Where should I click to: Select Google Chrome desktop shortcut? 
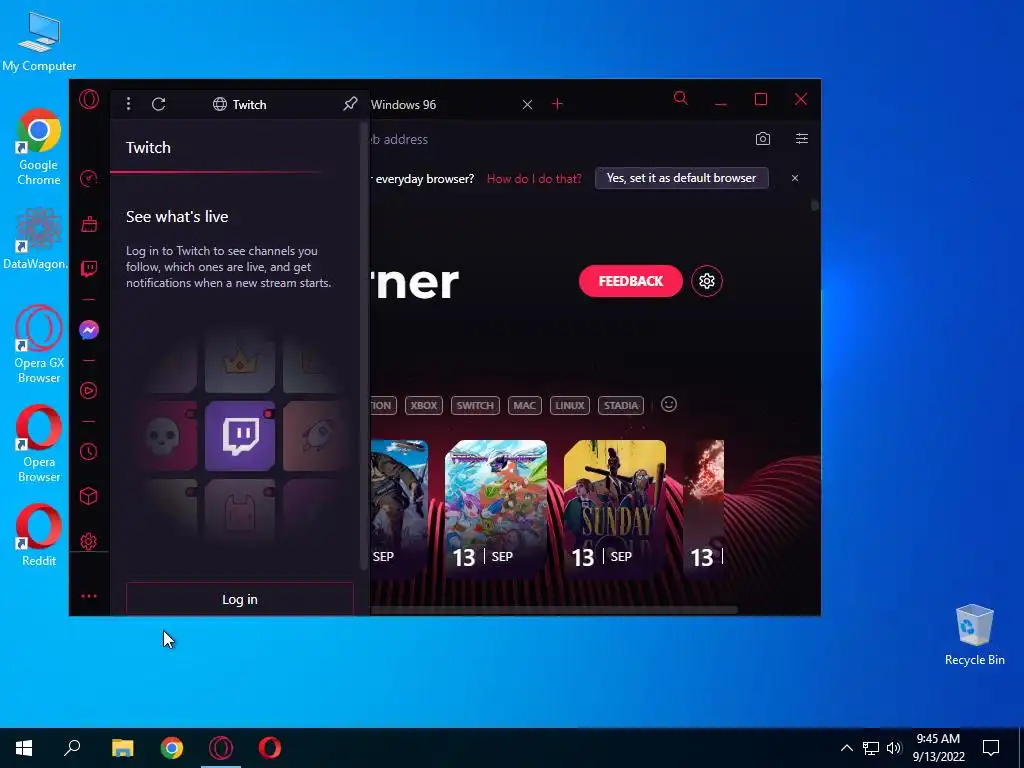pos(39,147)
